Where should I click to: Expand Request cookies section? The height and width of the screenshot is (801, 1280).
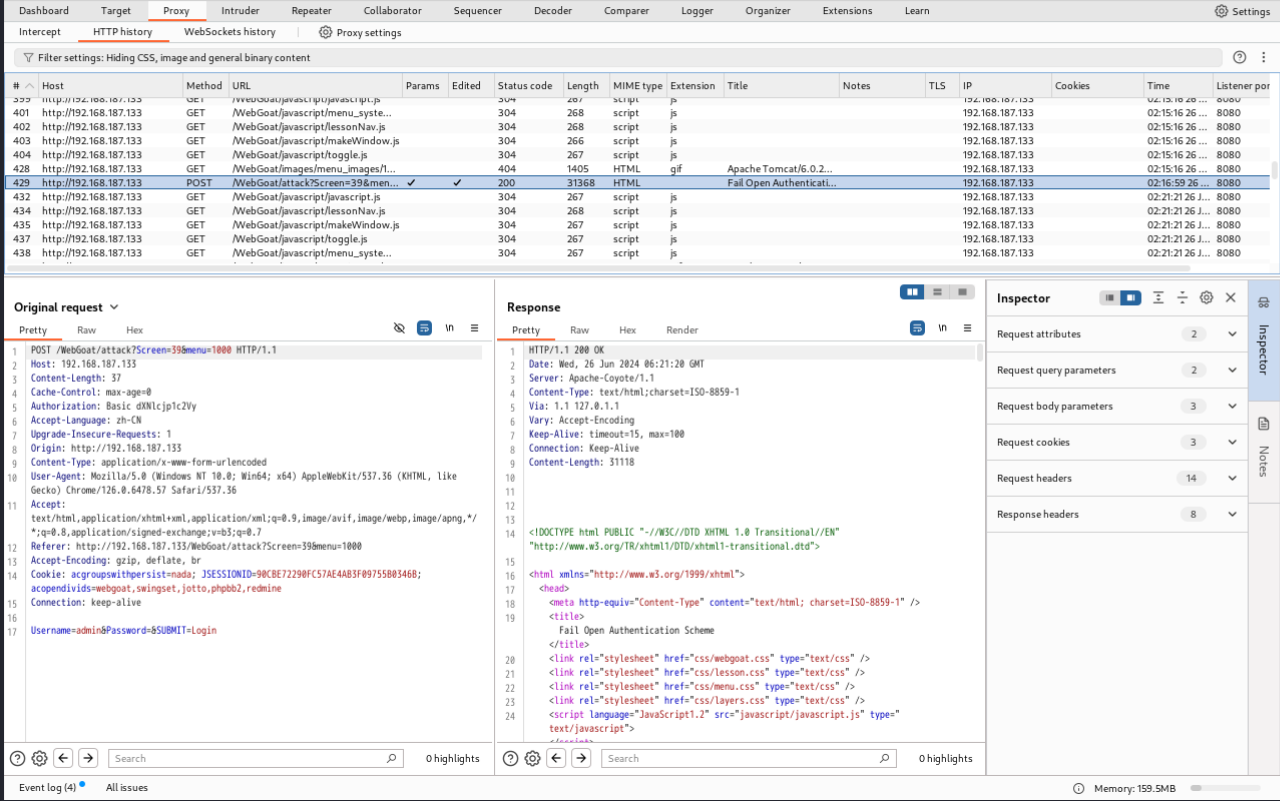pyautogui.click(x=1232, y=442)
